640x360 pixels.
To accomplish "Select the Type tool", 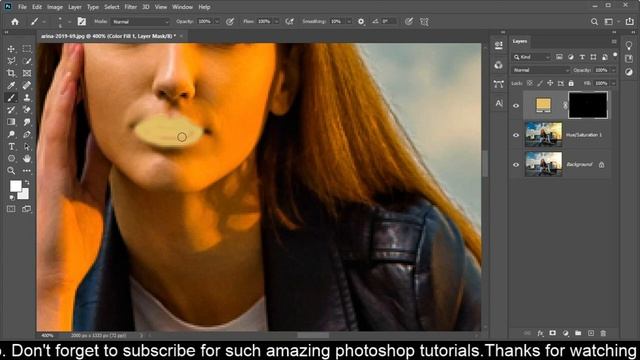I will (x=11, y=147).
